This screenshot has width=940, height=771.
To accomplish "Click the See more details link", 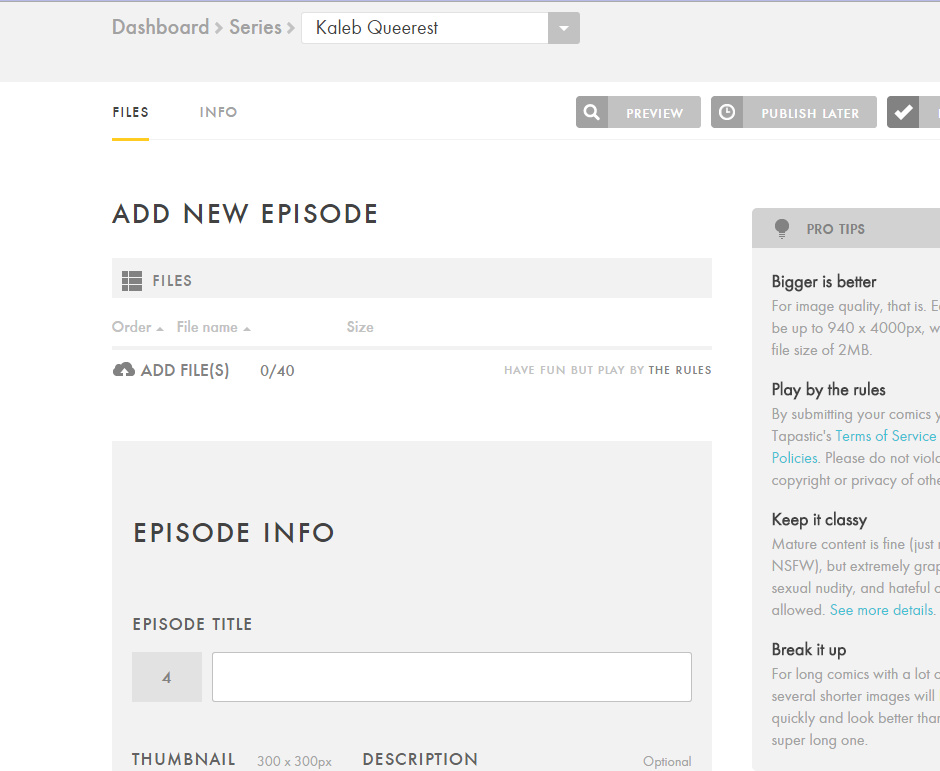I will (881, 610).
